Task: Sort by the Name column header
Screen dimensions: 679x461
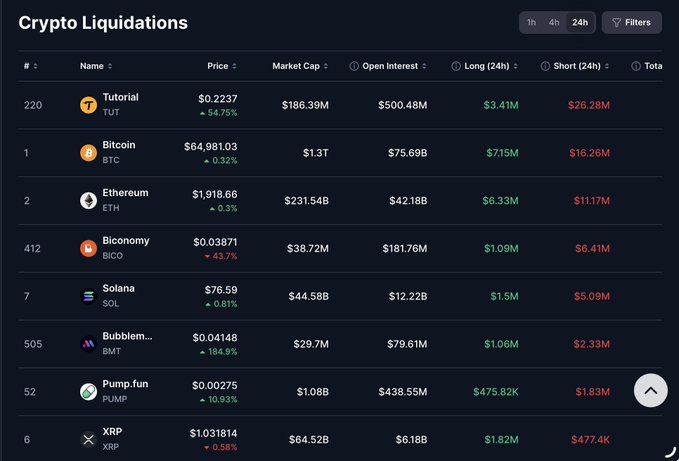Action: [x=96, y=66]
